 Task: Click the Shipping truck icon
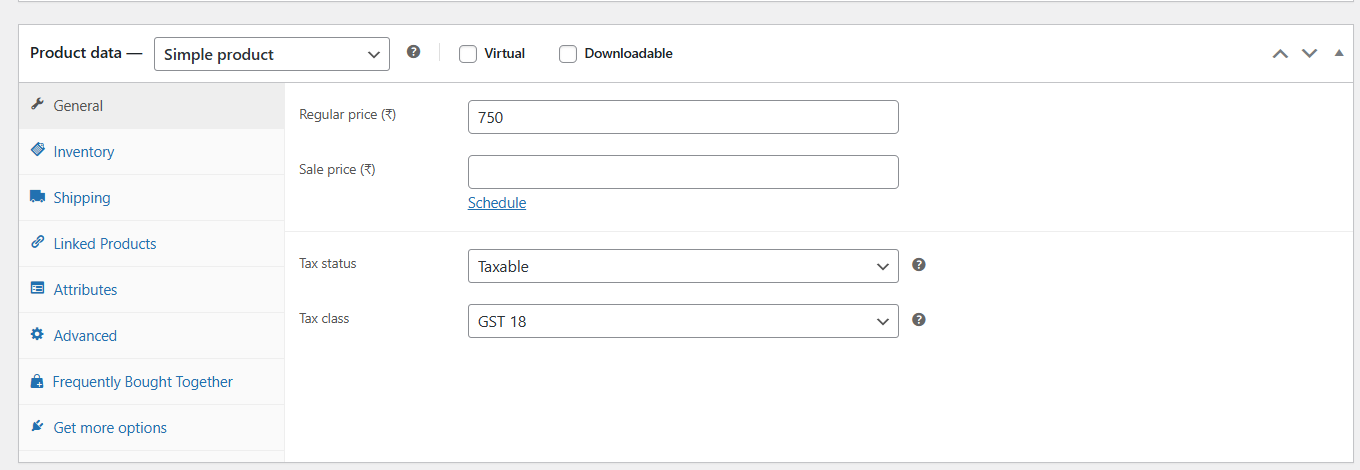point(37,197)
